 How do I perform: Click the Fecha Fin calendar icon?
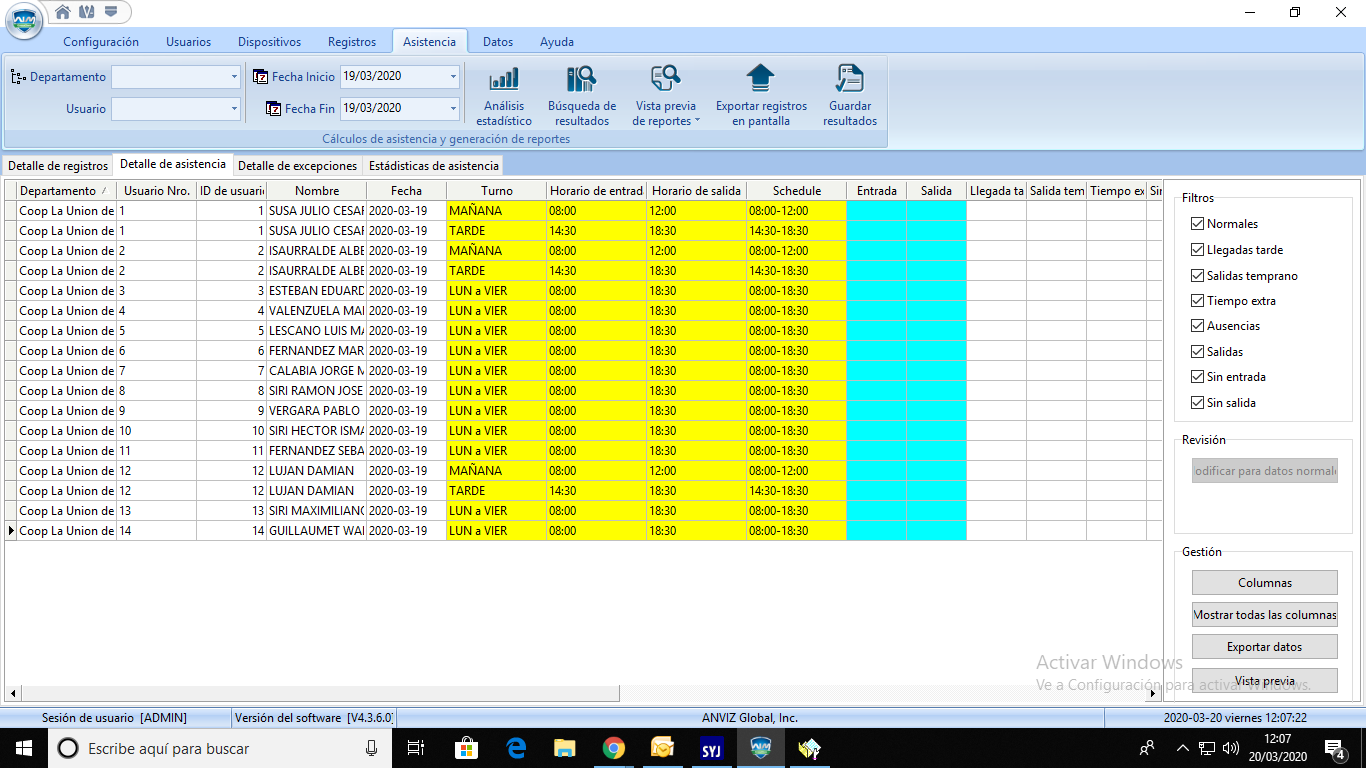(273, 108)
